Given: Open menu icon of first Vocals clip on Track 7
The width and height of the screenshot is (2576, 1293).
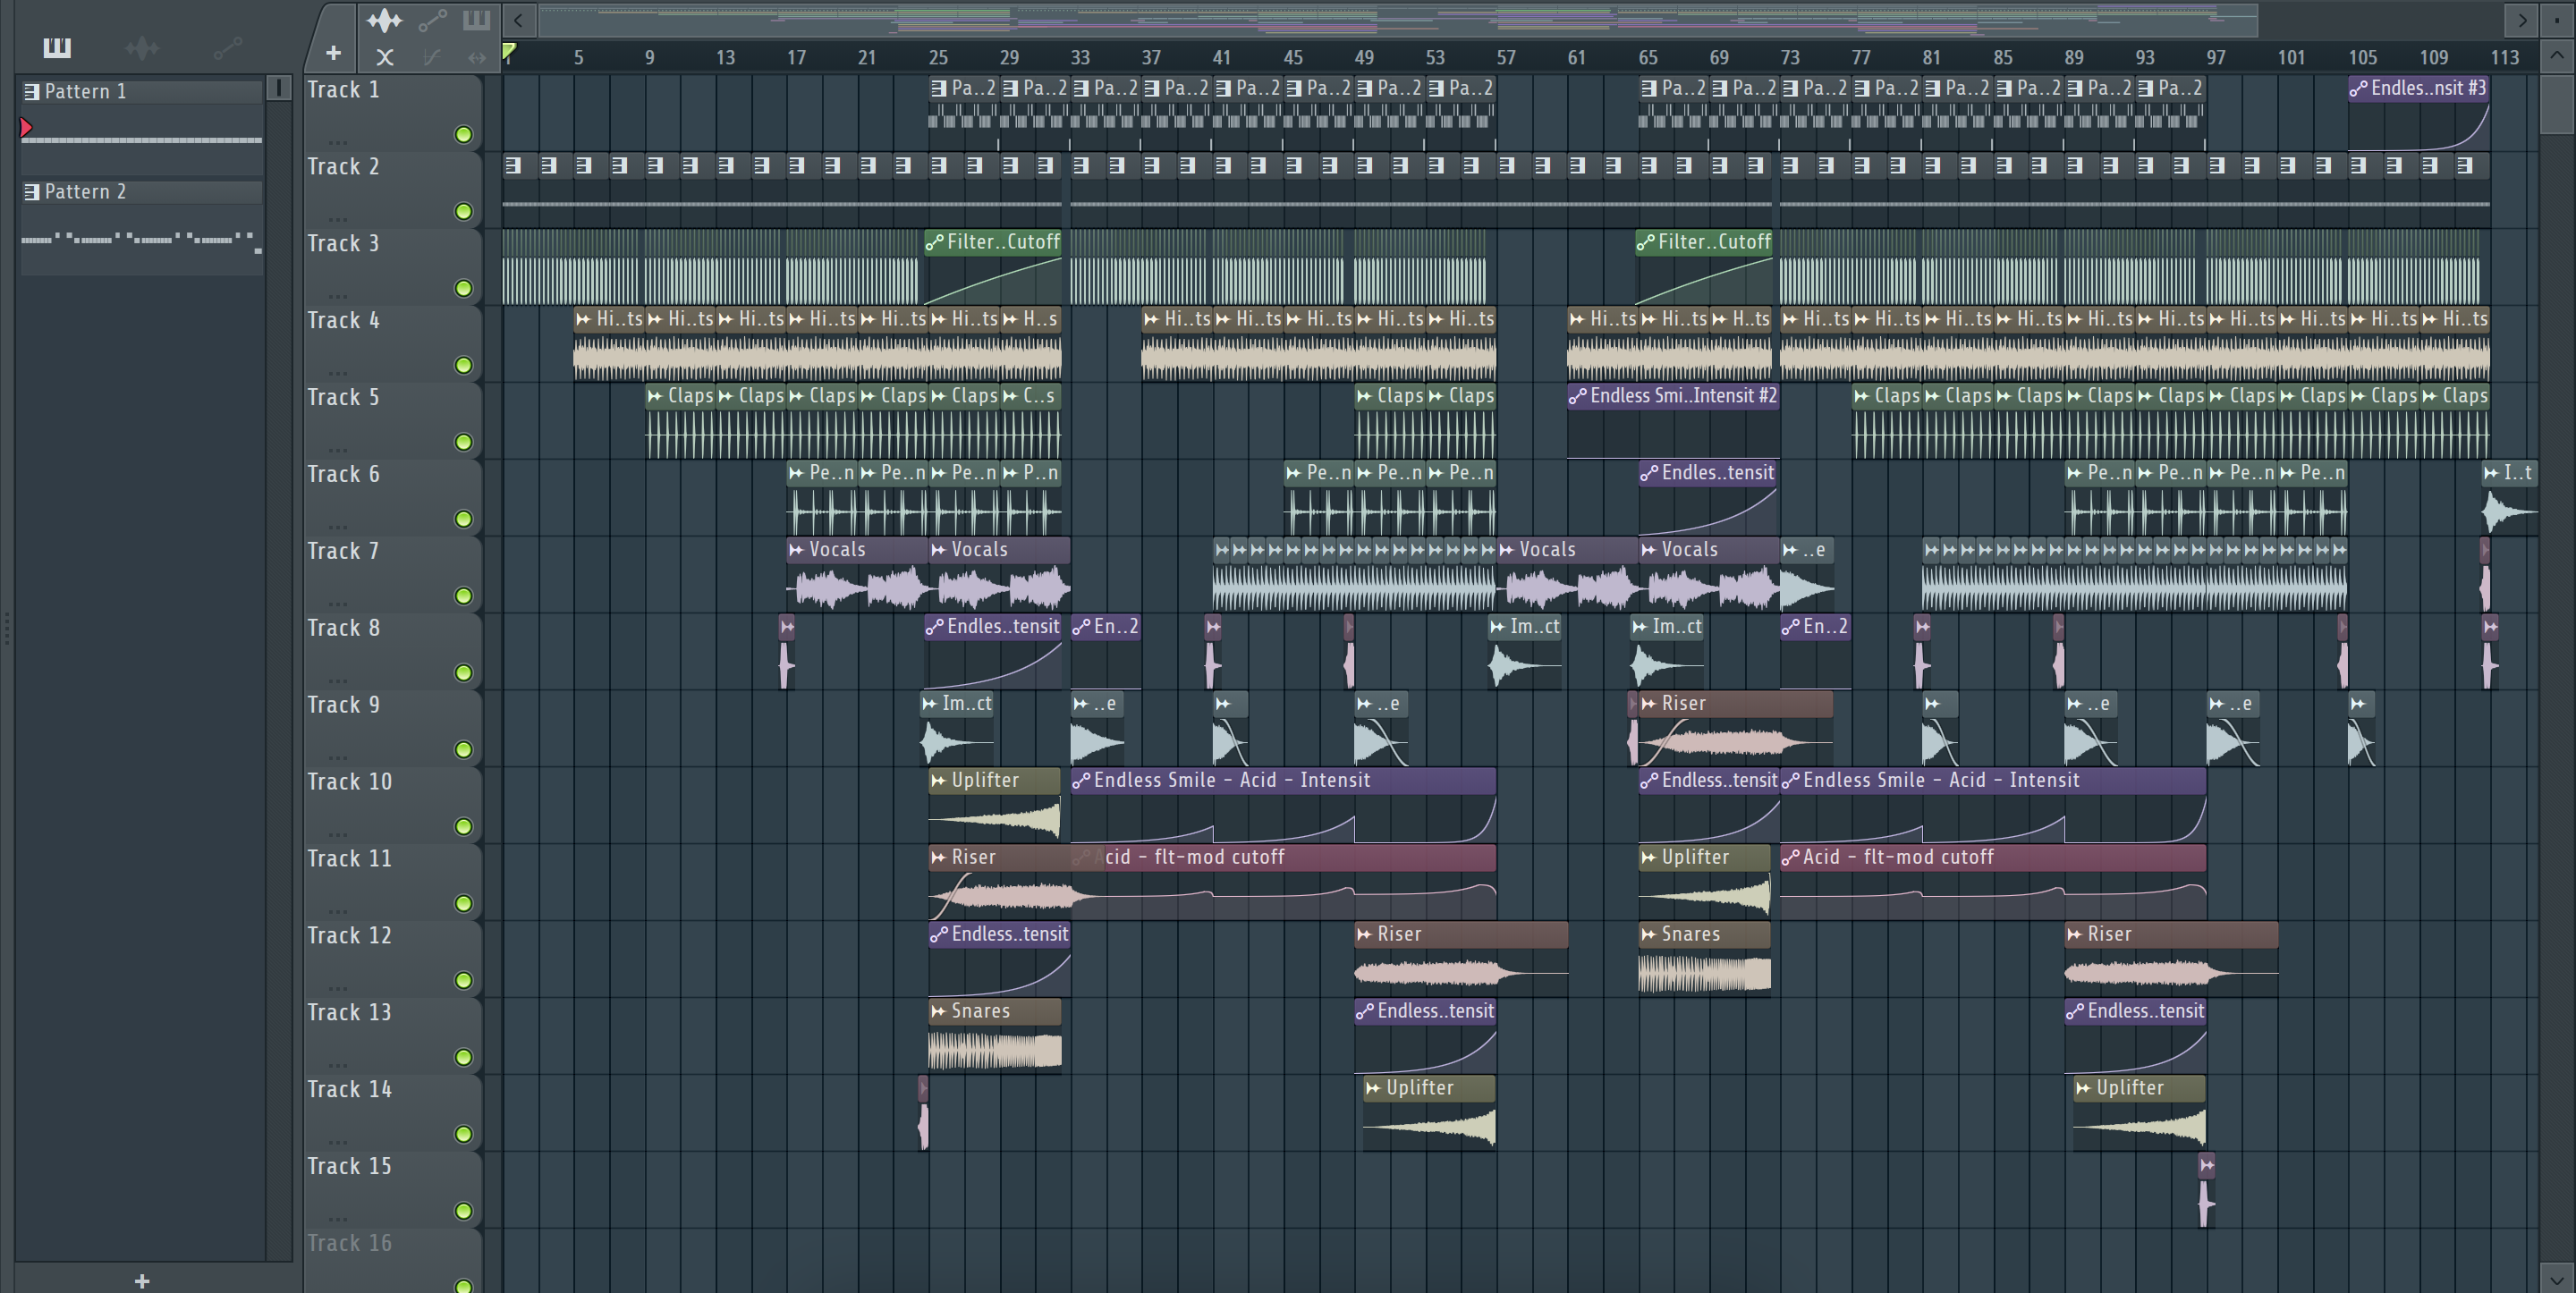Looking at the screenshot, I should pyautogui.click(x=797, y=549).
